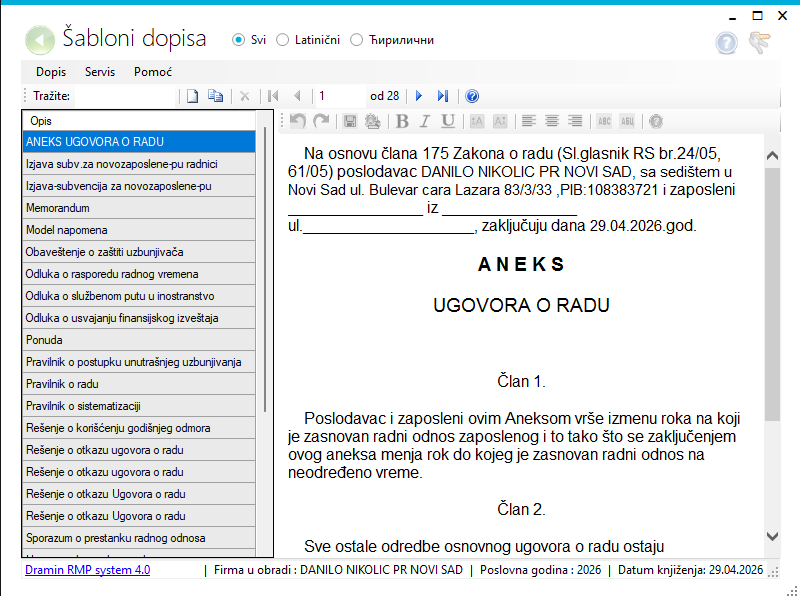This screenshot has width=800, height=596.
Task: Click the document vertical scrollbar thumb
Action: 772,293
